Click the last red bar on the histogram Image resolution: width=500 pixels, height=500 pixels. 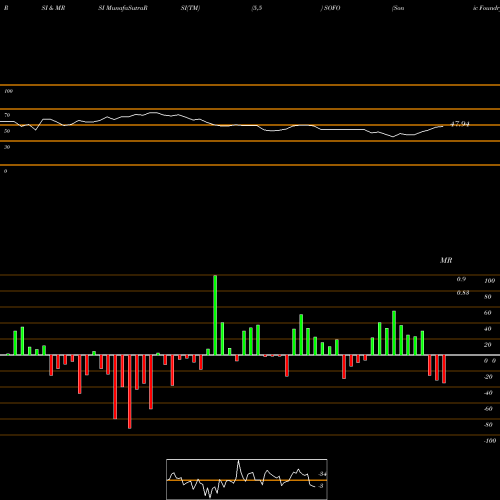pyautogui.click(x=444, y=369)
